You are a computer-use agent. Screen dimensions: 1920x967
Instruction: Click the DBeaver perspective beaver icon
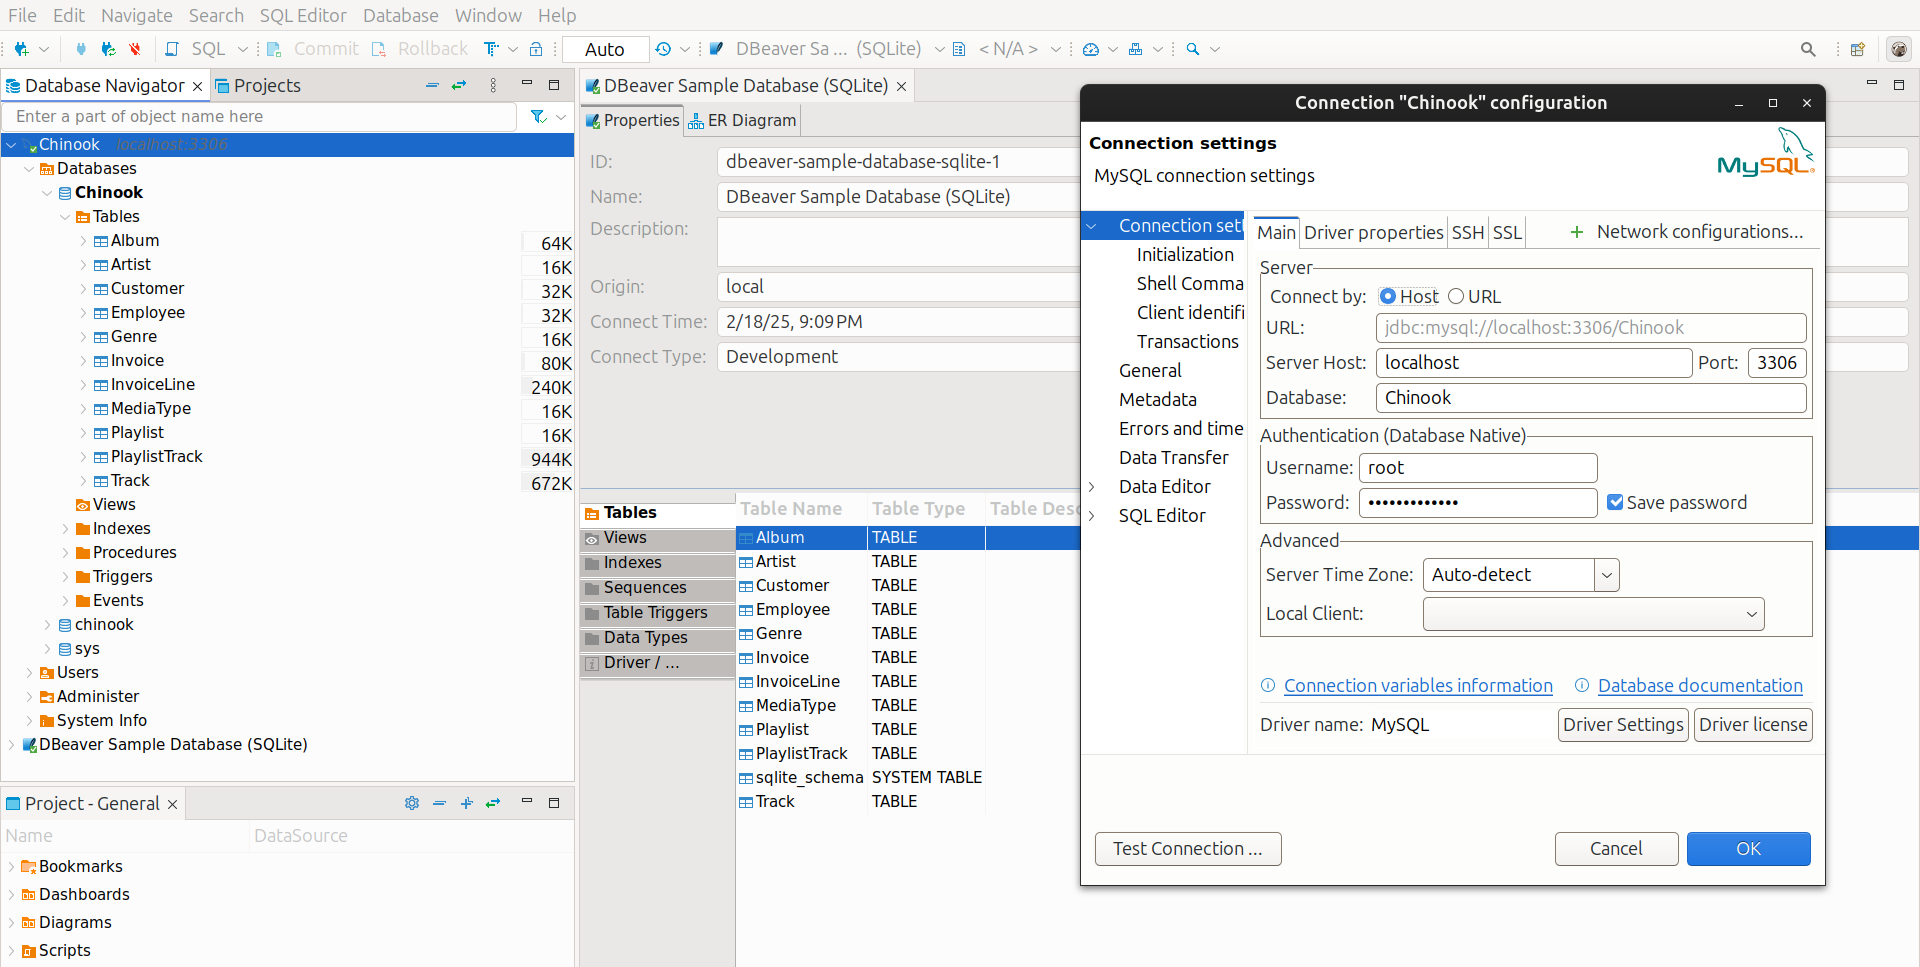1899,49
